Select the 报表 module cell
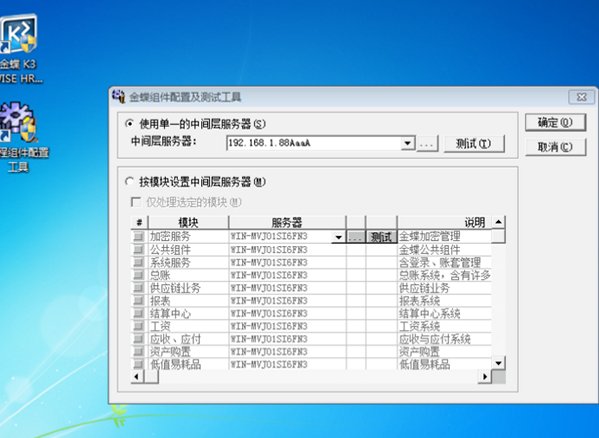 pos(188,301)
